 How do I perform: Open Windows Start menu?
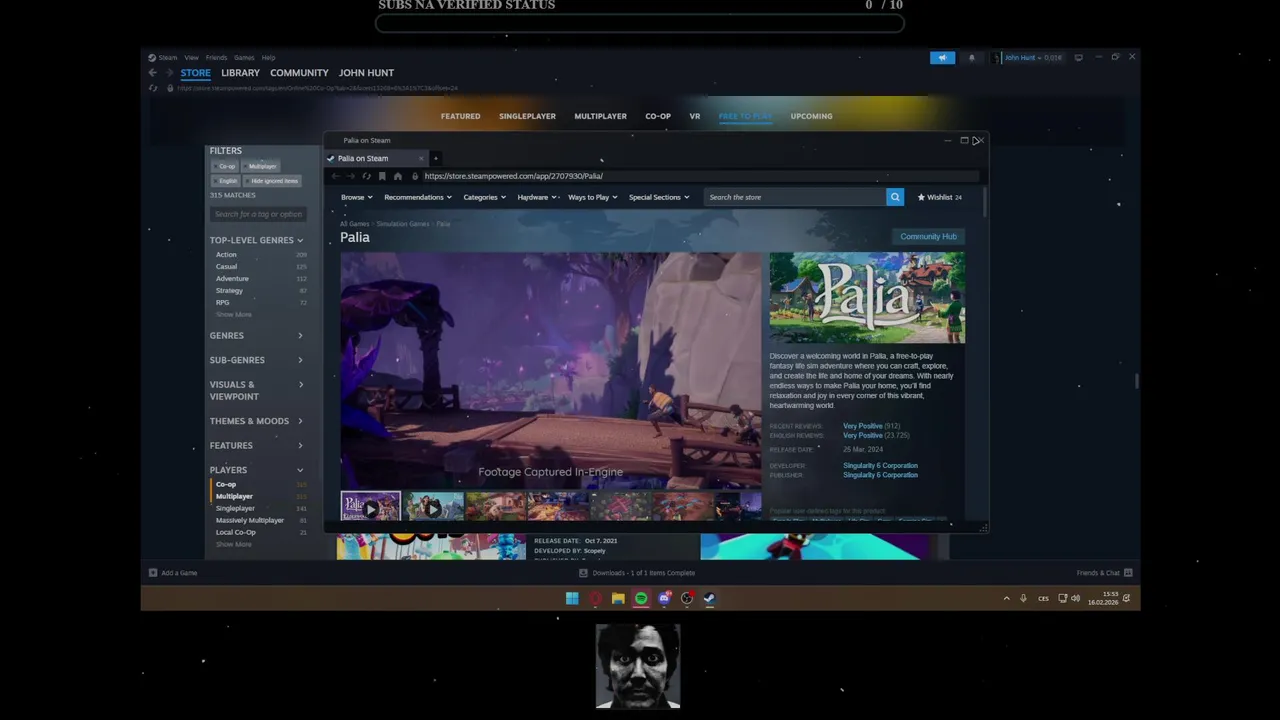tap(572, 598)
